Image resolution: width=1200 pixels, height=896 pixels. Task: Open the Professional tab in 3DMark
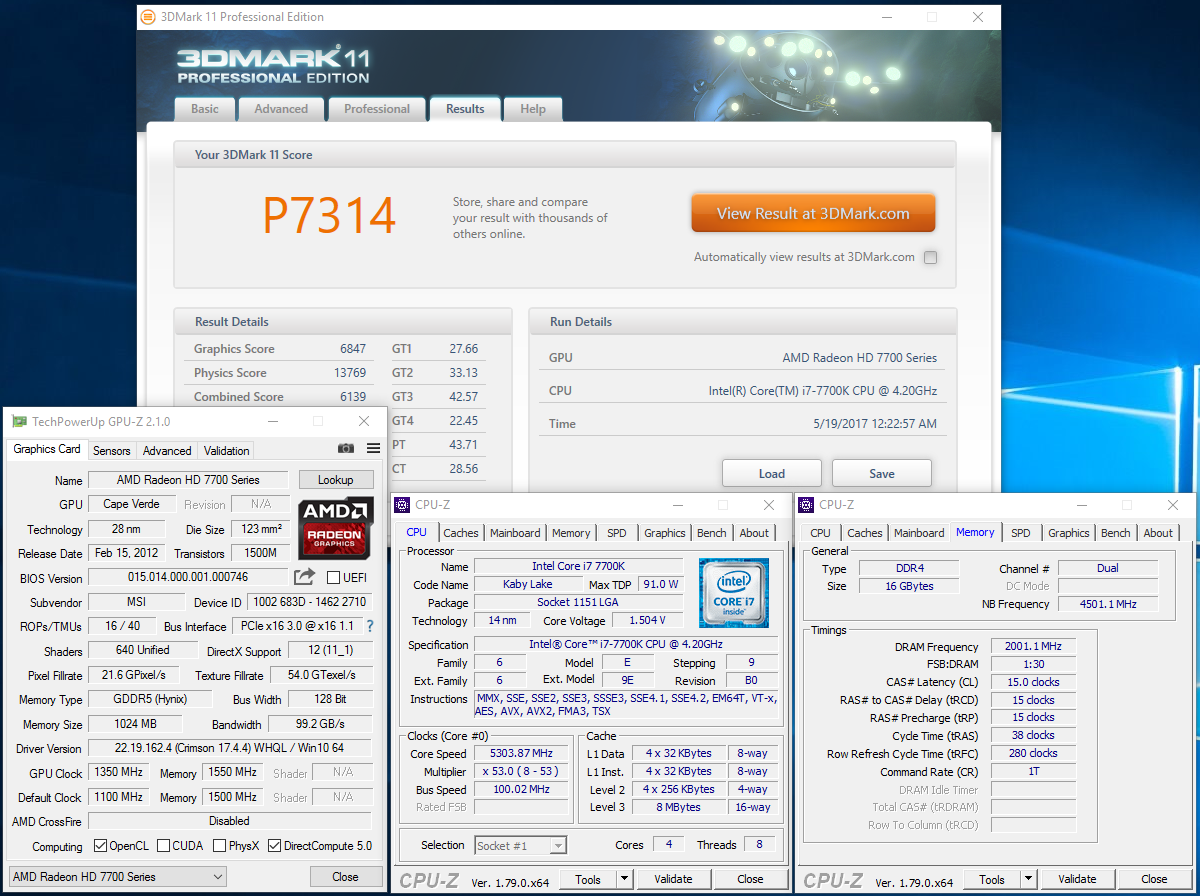[377, 109]
